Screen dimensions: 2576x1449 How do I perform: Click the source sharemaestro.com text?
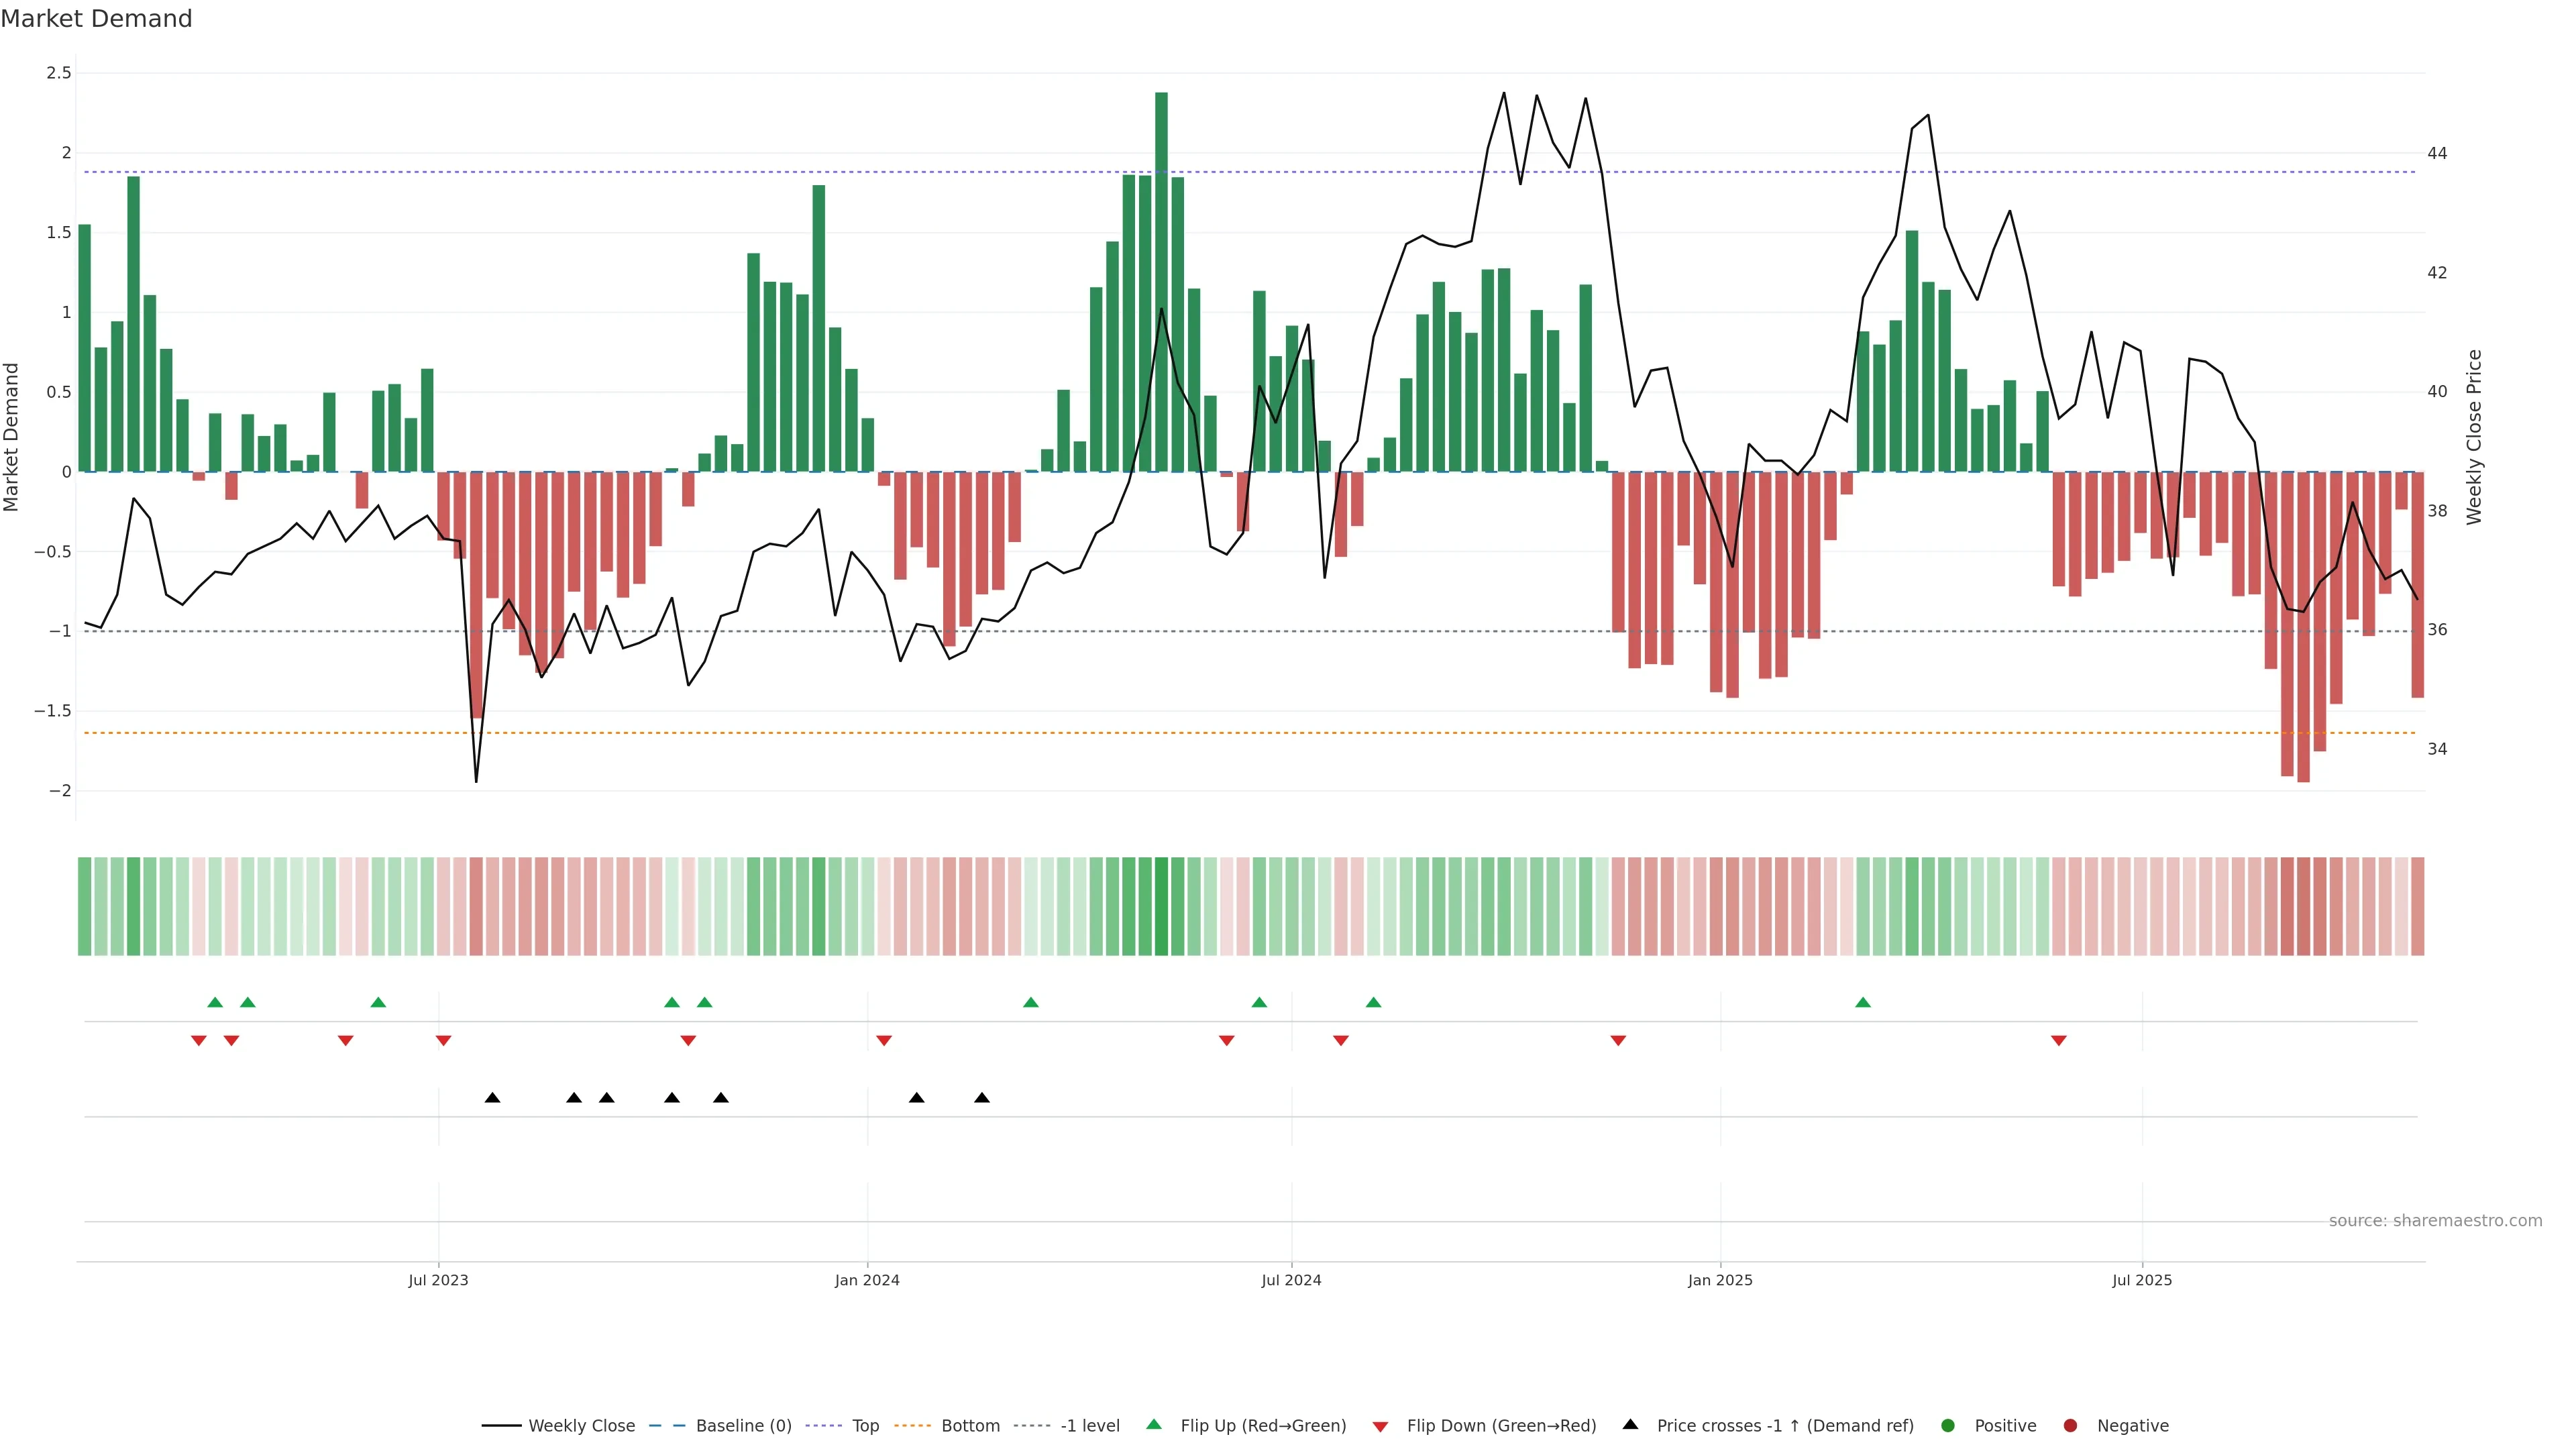point(2435,1221)
